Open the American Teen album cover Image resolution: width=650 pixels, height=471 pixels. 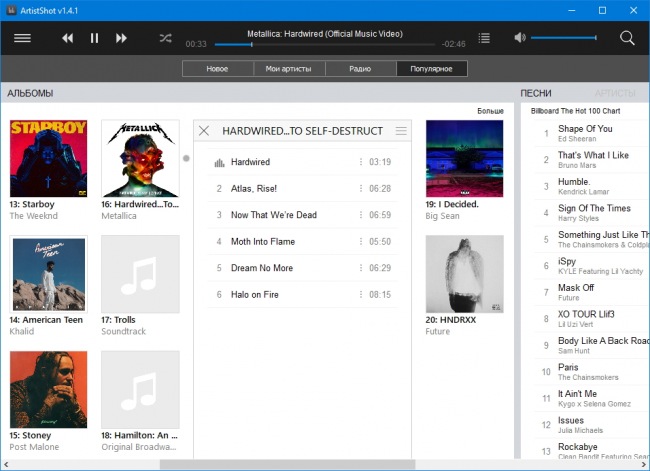point(49,274)
